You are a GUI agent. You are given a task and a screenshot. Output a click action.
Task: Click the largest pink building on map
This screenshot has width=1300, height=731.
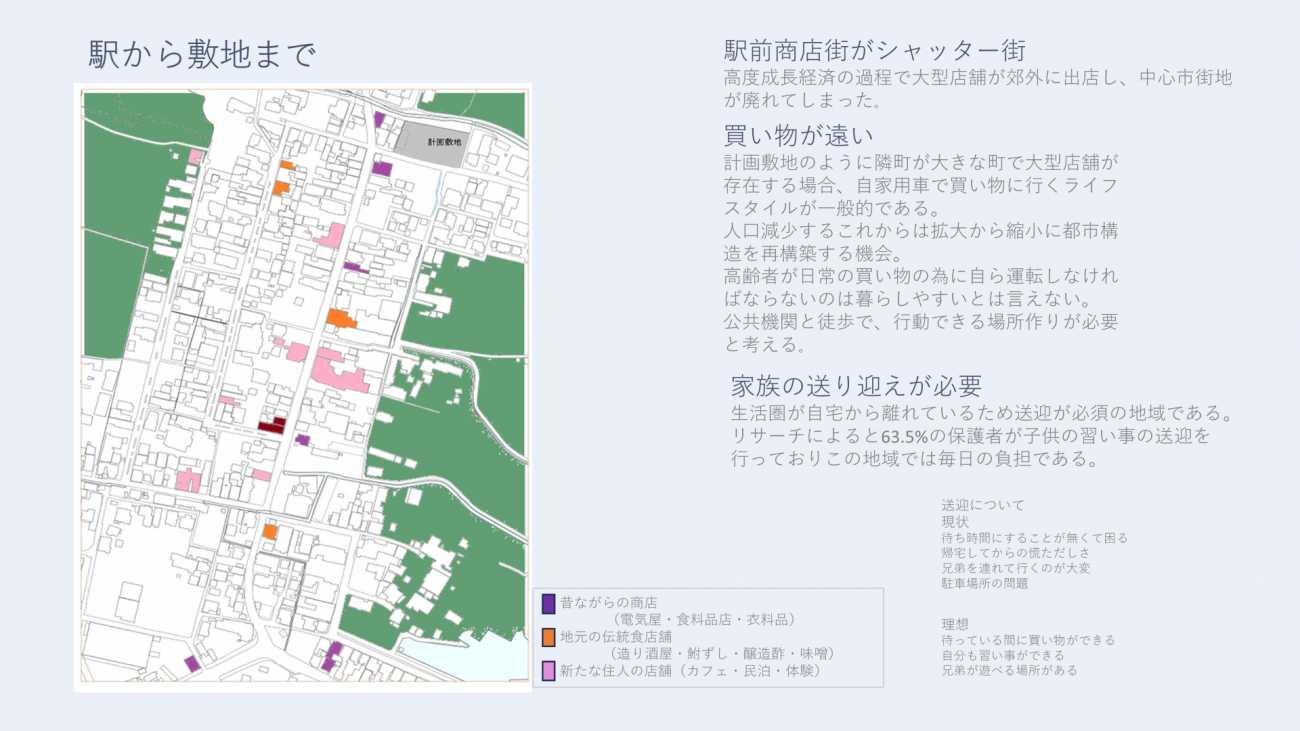(x=340, y=370)
